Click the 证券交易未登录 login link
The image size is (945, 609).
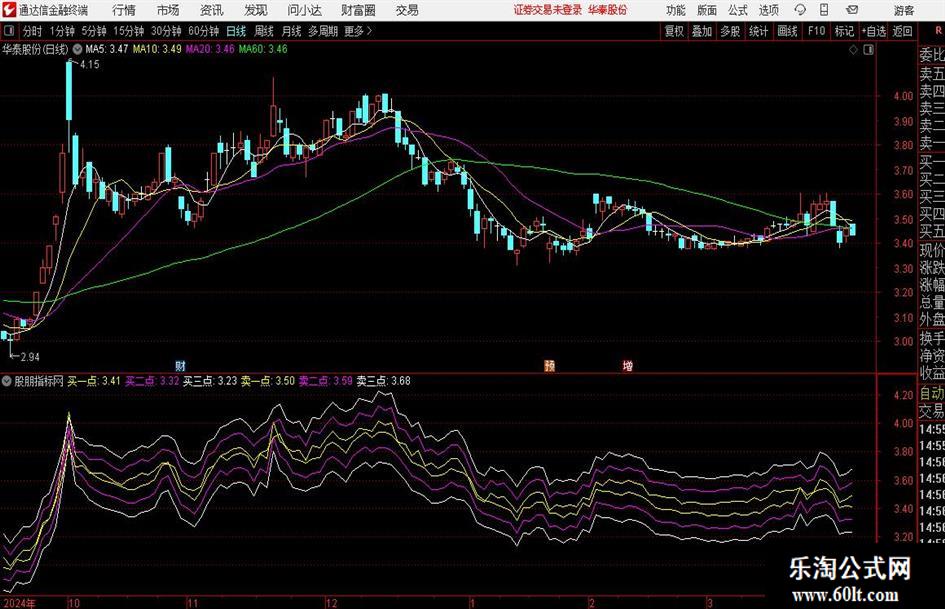[x=548, y=10]
